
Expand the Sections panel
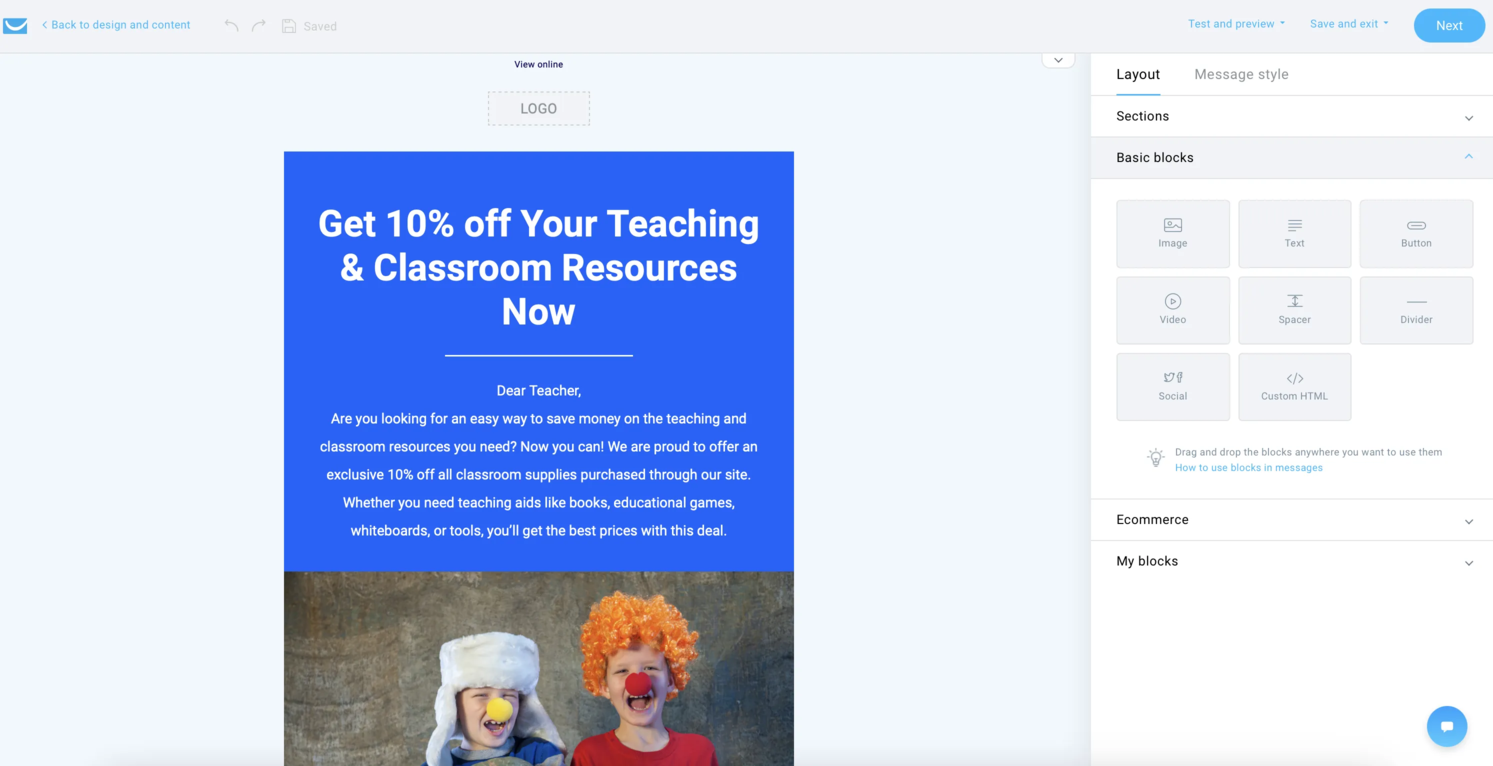point(1291,117)
